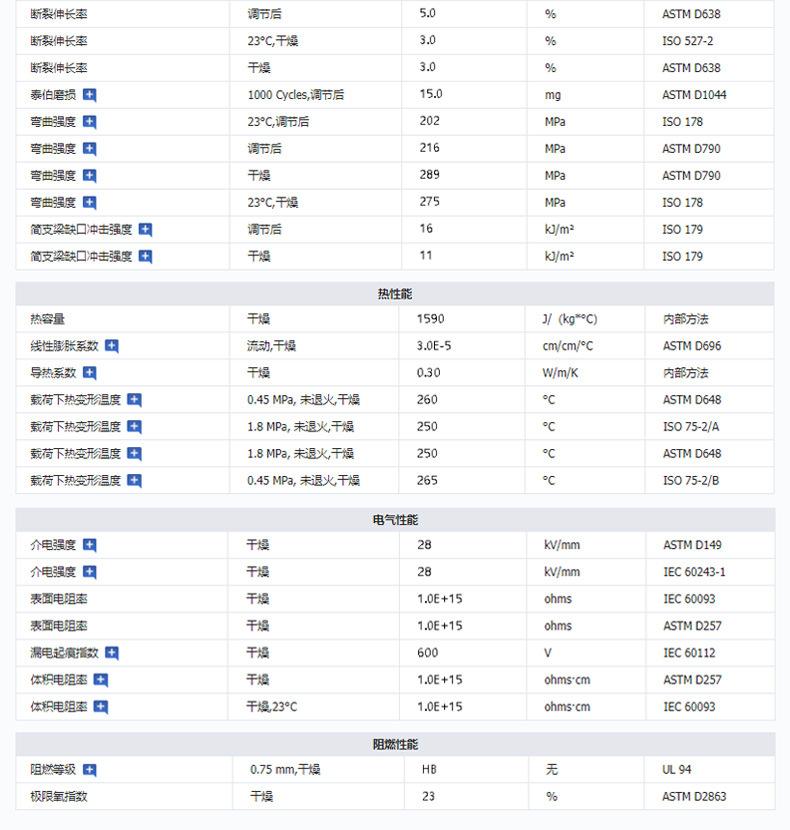Expand 简支梁缺口冲击强度 row with value 11
This screenshot has height=830, width=790.
(145, 257)
